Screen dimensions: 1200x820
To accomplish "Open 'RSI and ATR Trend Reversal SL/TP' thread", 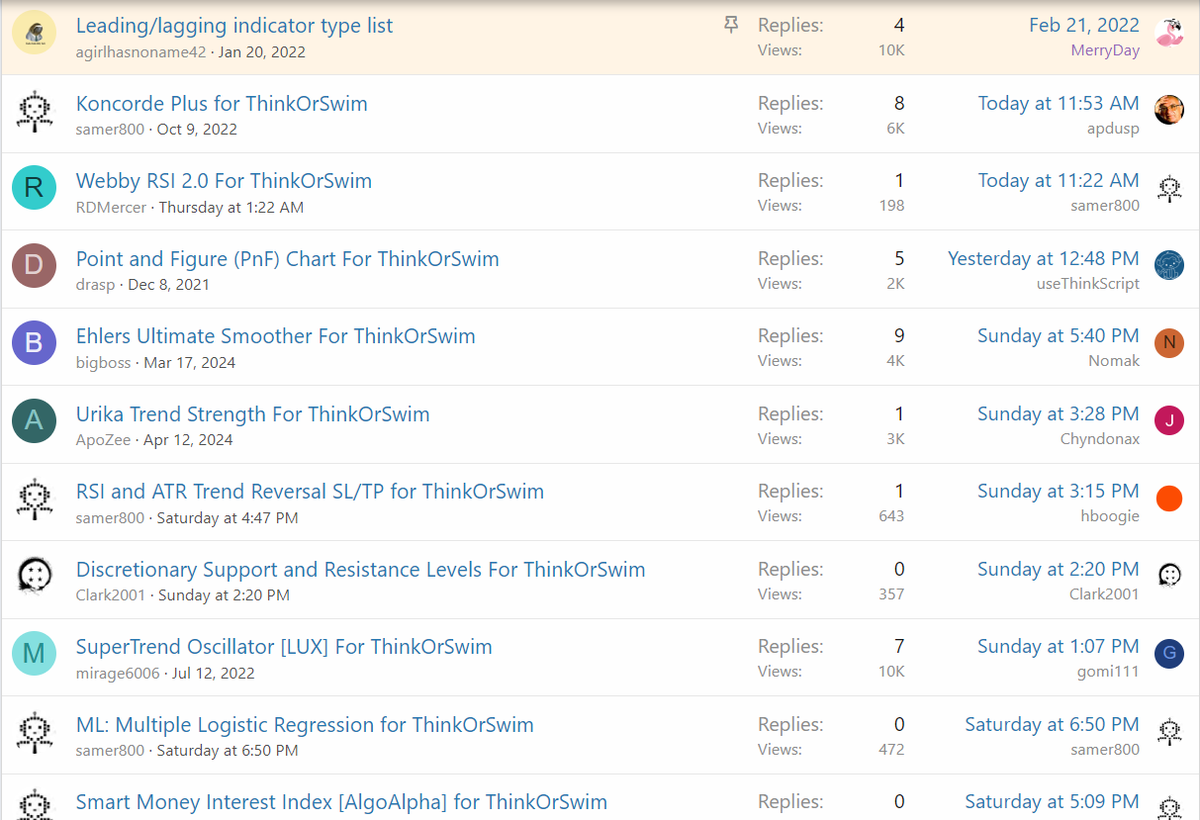I will pyautogui.click(x=310, y=491).
